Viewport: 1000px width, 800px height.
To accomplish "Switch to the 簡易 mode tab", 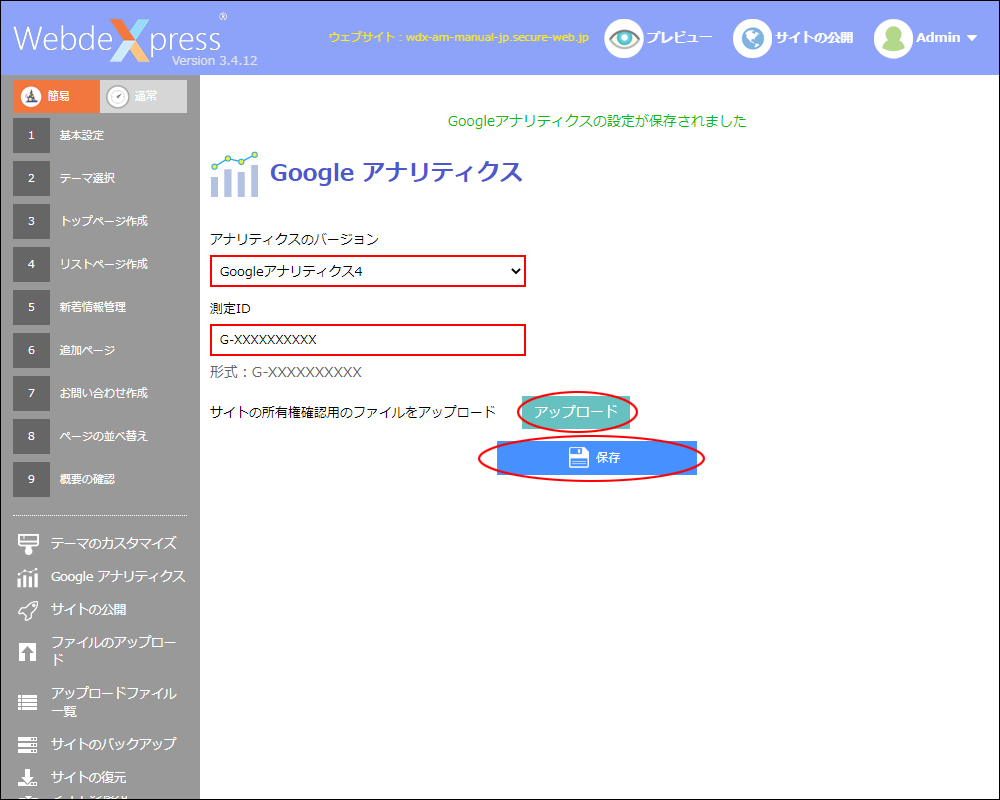I will [x=56, y=96].
